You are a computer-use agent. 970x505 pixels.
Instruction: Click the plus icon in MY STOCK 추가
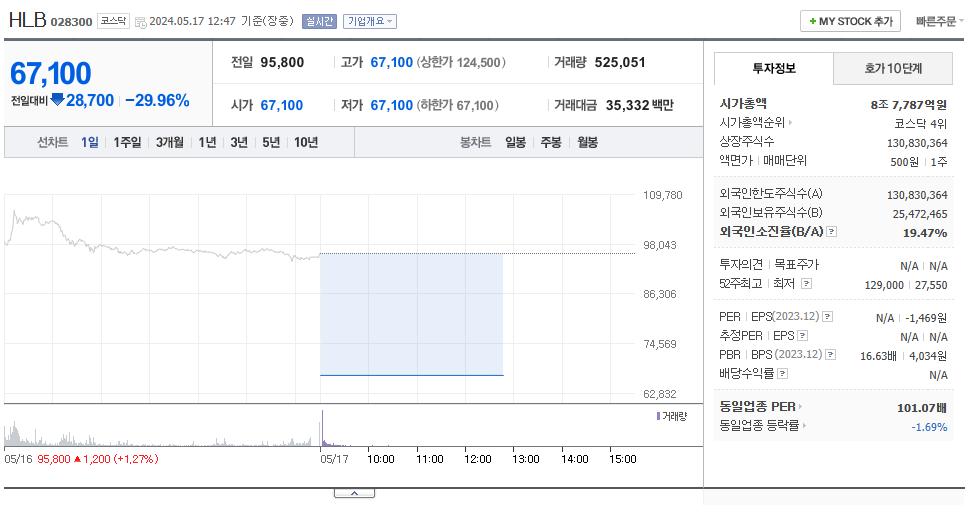pos(812,21)
